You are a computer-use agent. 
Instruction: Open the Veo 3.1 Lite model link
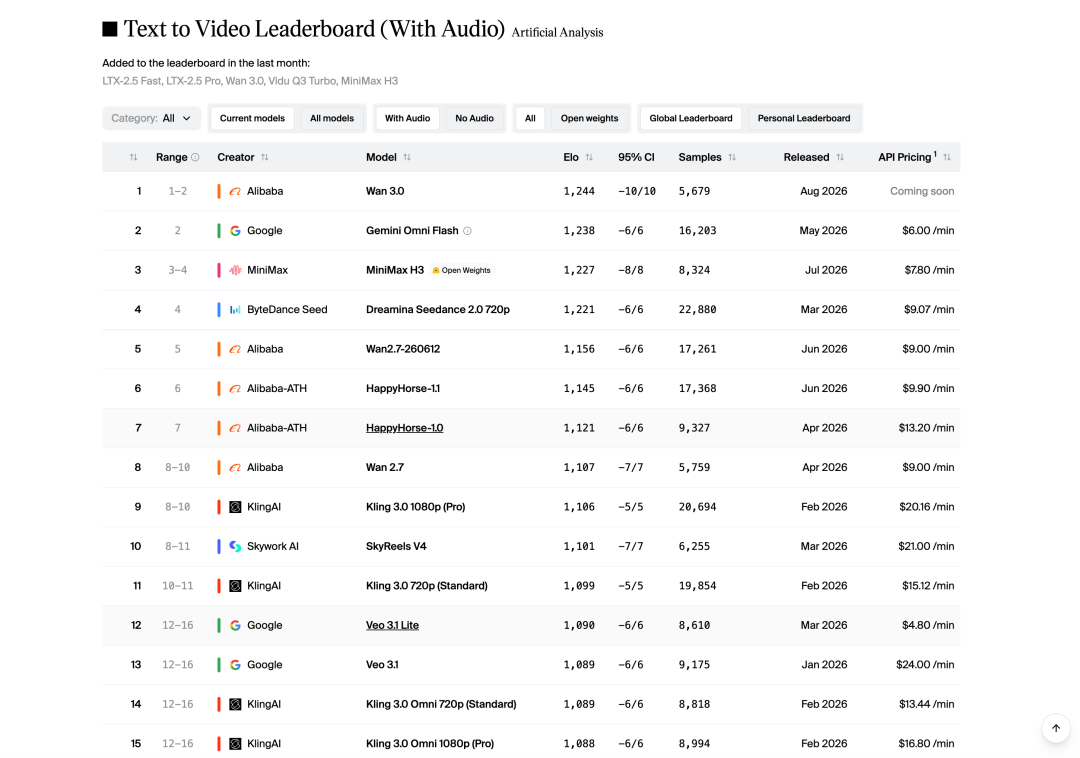tap(393, 626)
